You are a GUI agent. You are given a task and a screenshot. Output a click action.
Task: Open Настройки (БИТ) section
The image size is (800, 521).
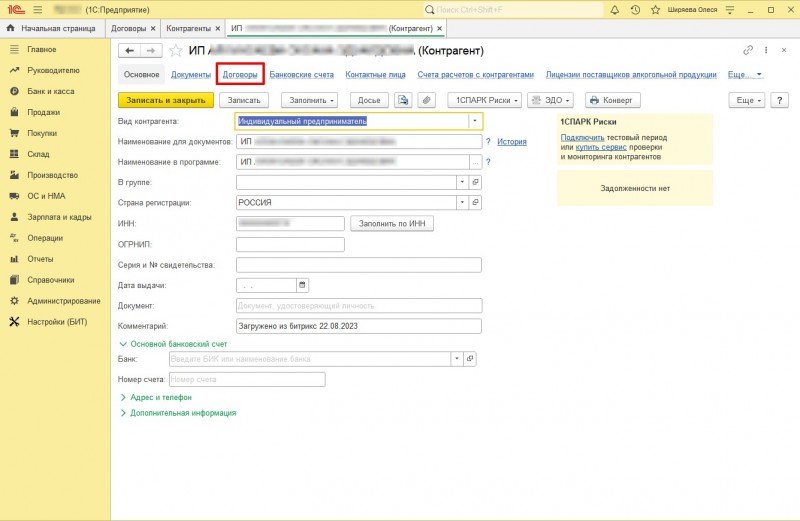57,321
